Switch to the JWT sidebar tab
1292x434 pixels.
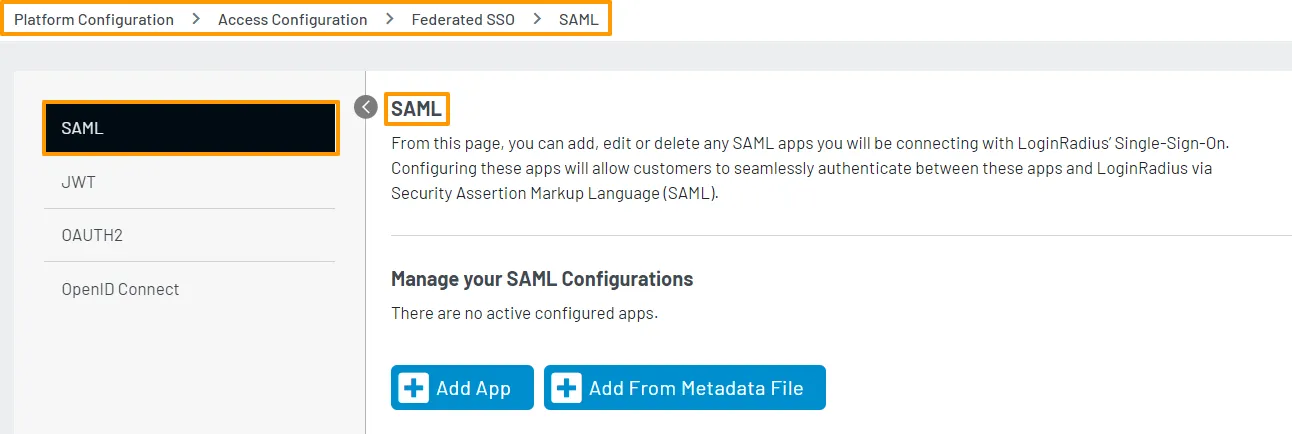click(190, 182)
